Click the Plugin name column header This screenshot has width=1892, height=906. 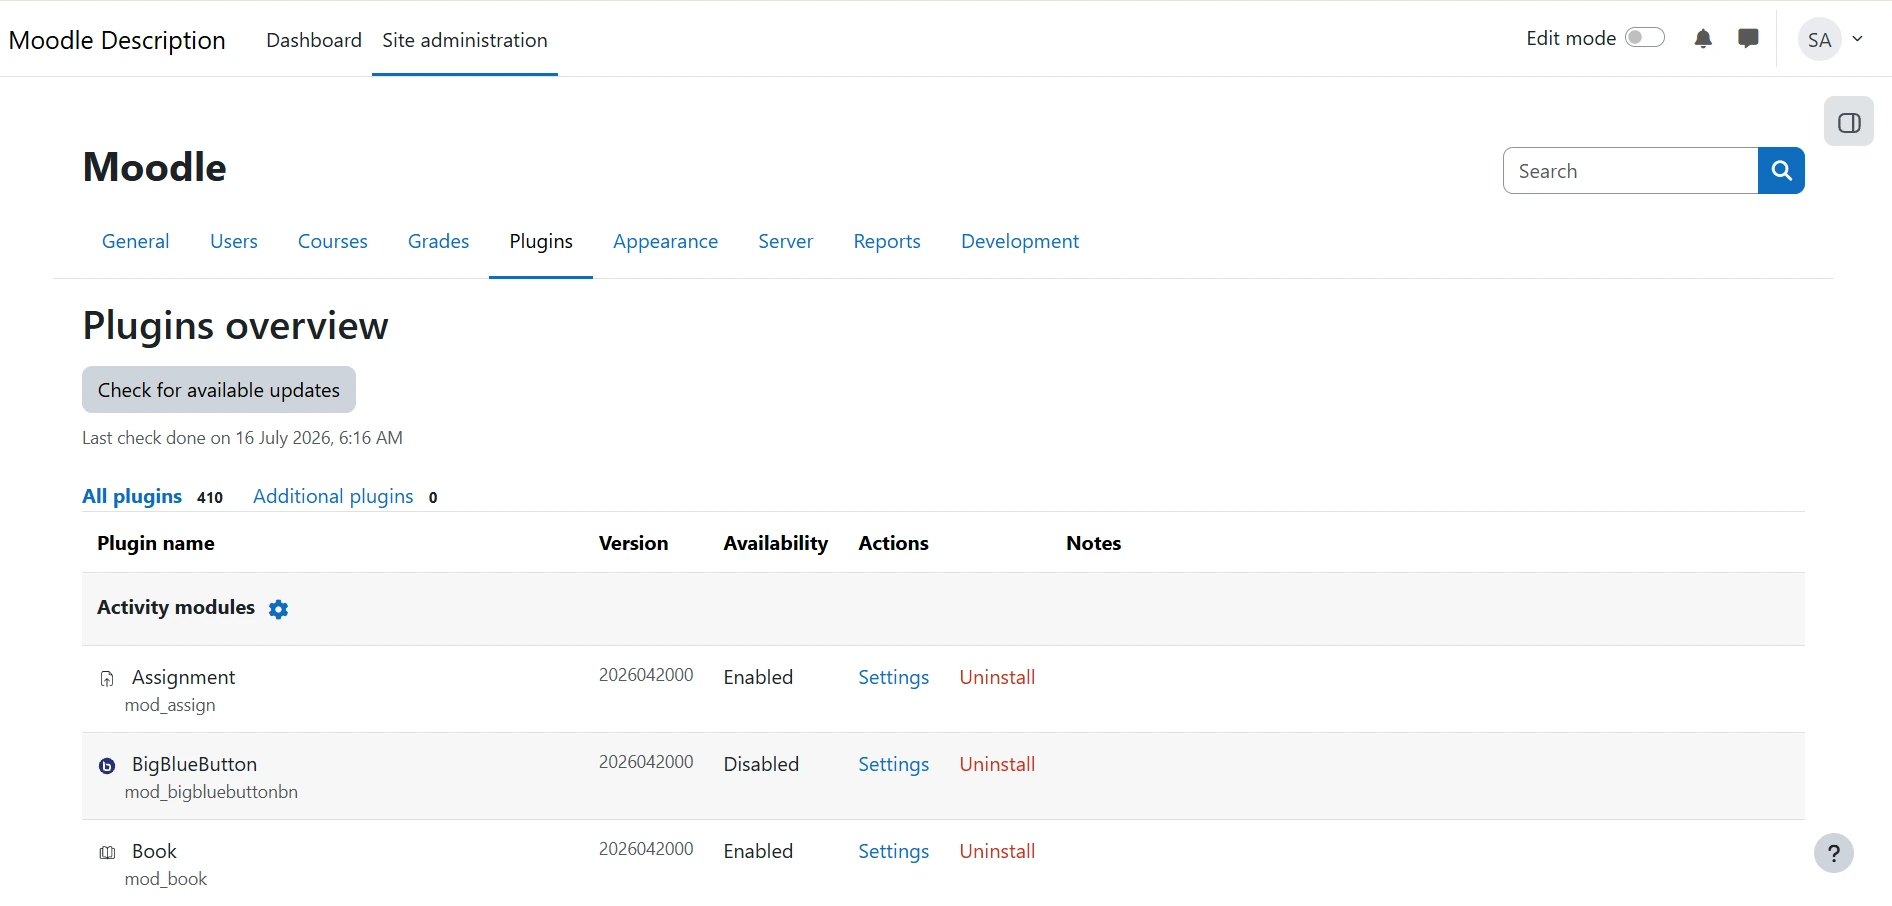point(156,543)
